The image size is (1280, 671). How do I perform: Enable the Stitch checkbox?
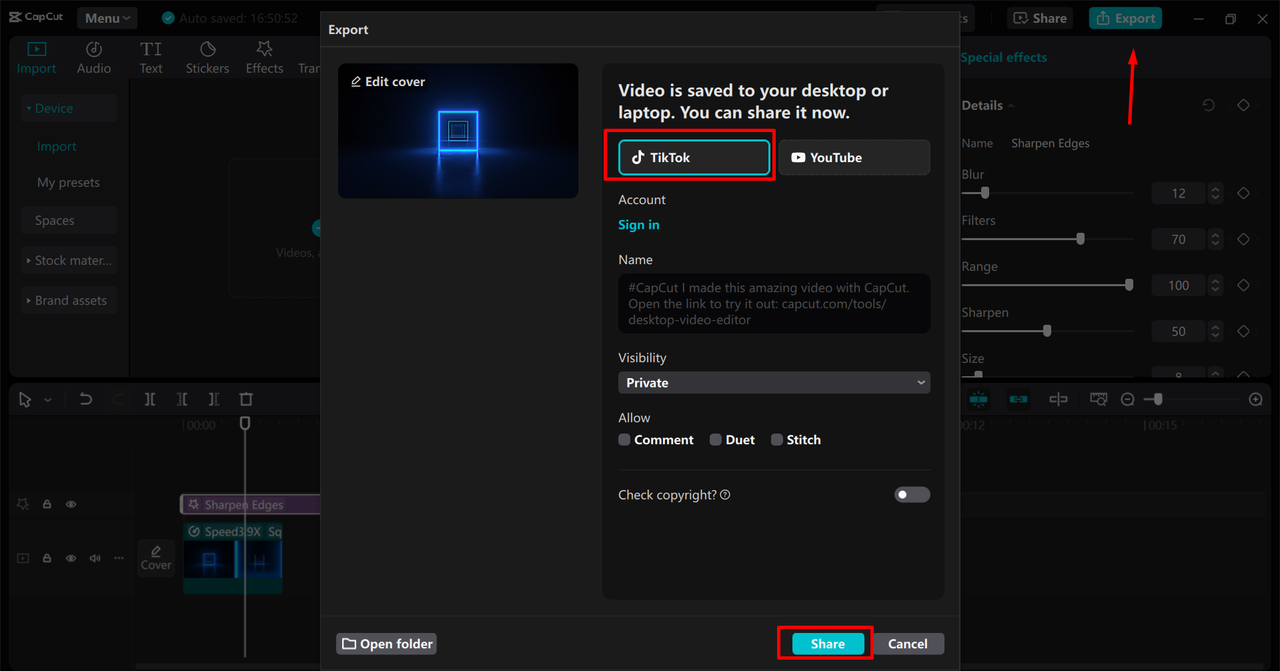[x=777, y=440]
